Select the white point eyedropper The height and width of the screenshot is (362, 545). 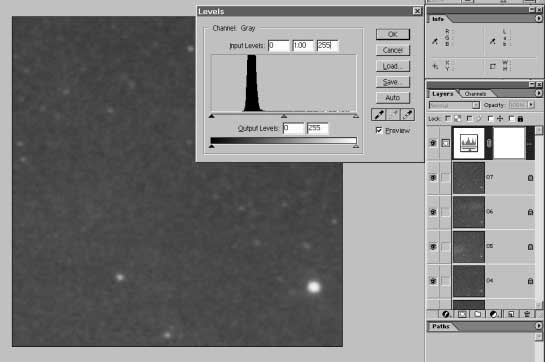407,114
